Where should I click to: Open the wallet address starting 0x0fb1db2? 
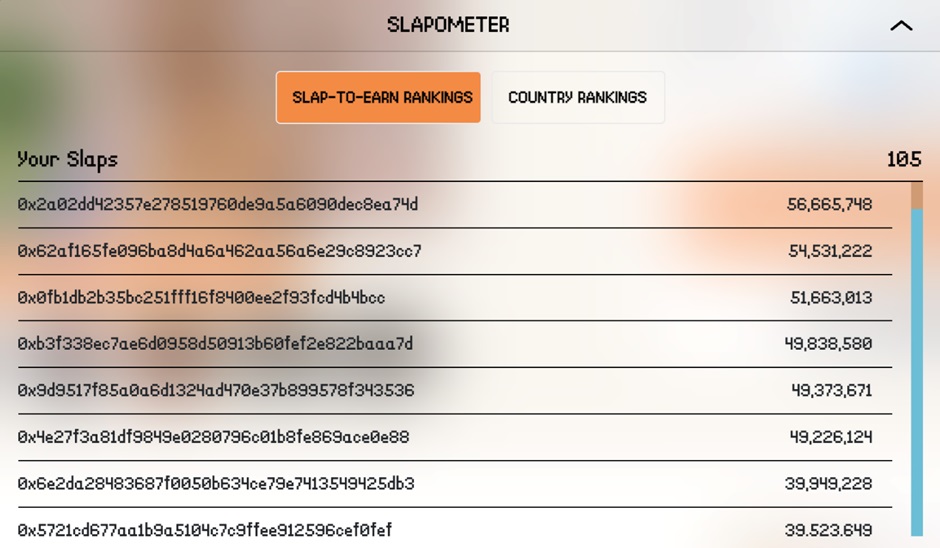201,297
